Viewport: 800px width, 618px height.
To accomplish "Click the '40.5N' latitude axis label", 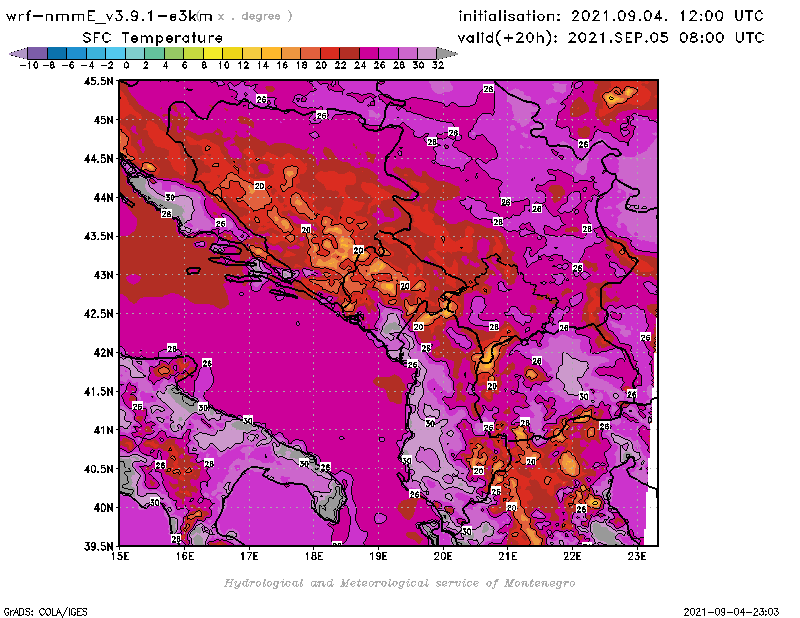I will point(98,469).
